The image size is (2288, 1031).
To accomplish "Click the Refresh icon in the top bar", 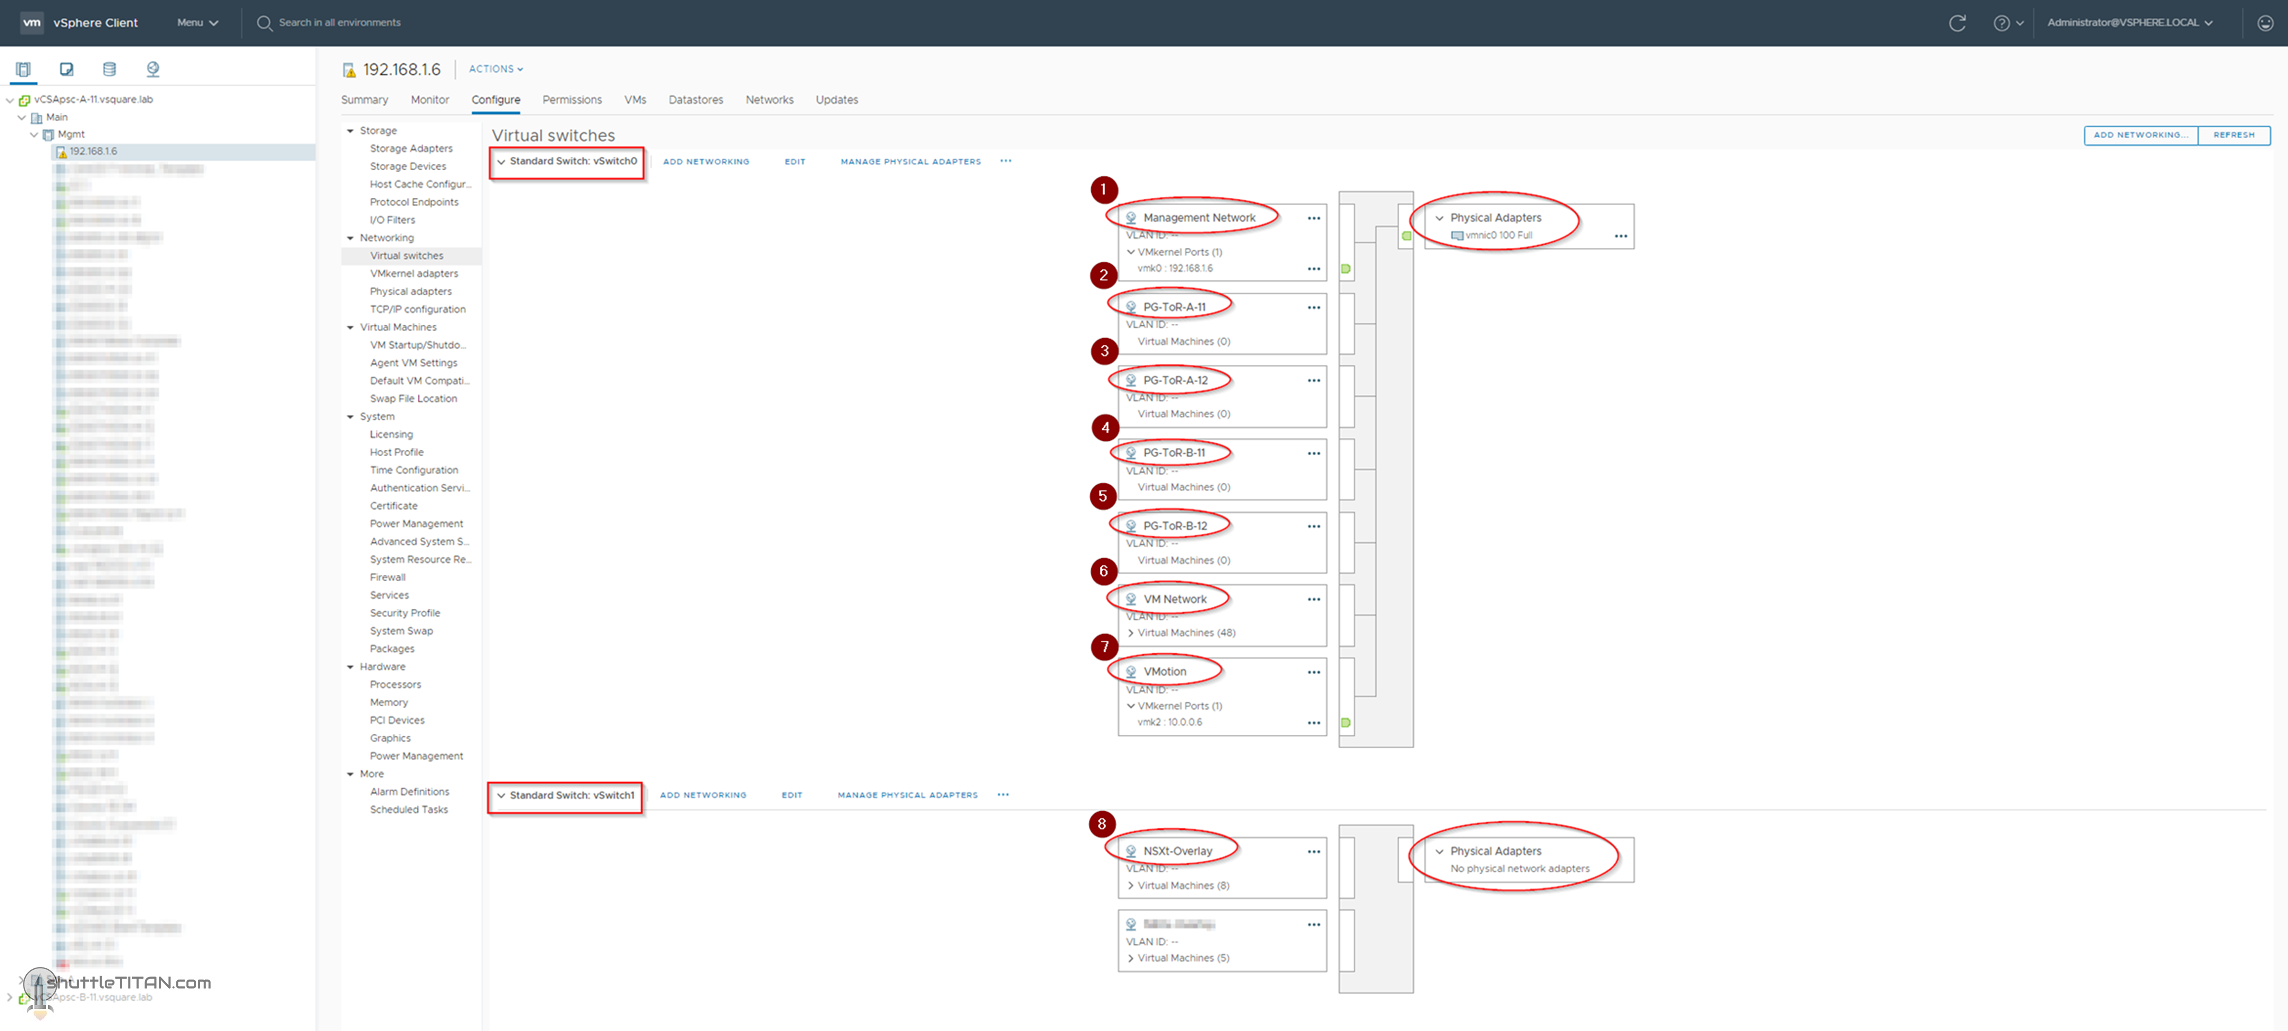I will 1958,22.
